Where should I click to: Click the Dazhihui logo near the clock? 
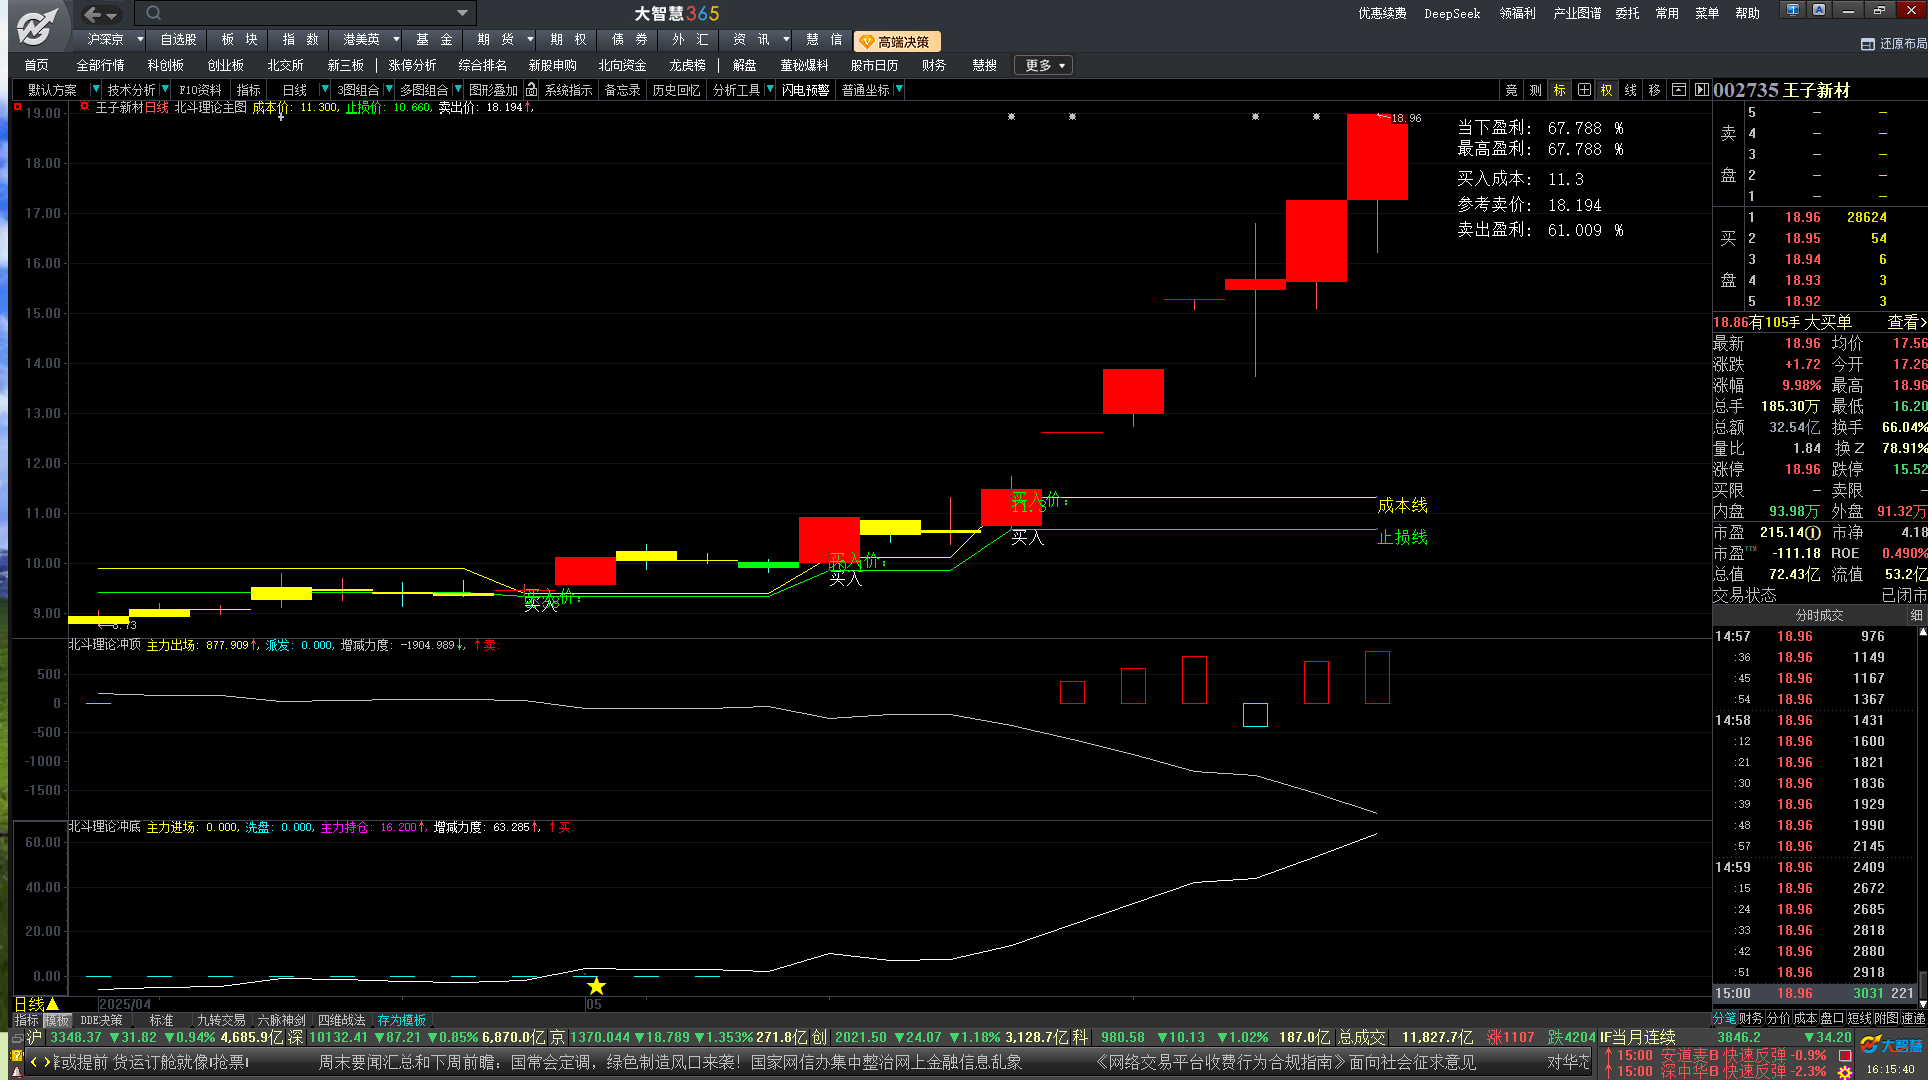1892,1046
